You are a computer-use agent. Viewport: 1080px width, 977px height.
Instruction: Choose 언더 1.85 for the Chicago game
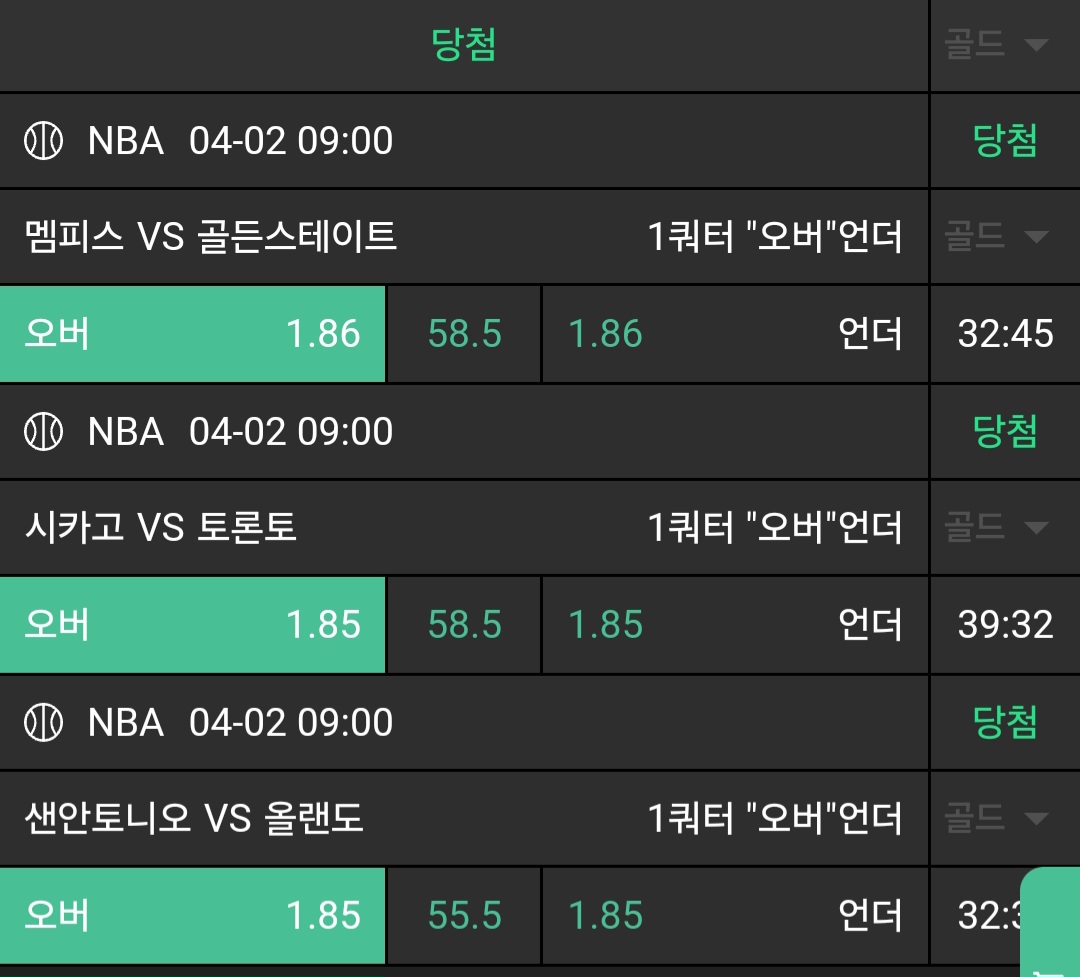tap(735, 625)
